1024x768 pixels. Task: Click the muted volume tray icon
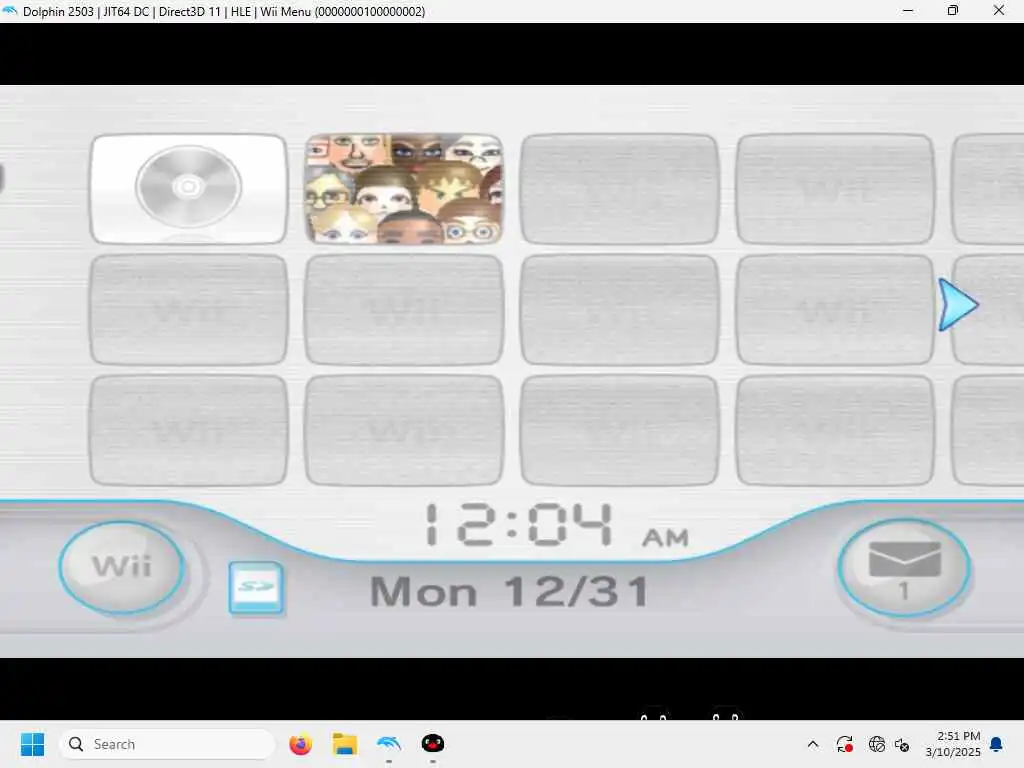pyautogui.click(x=902, y=744)
